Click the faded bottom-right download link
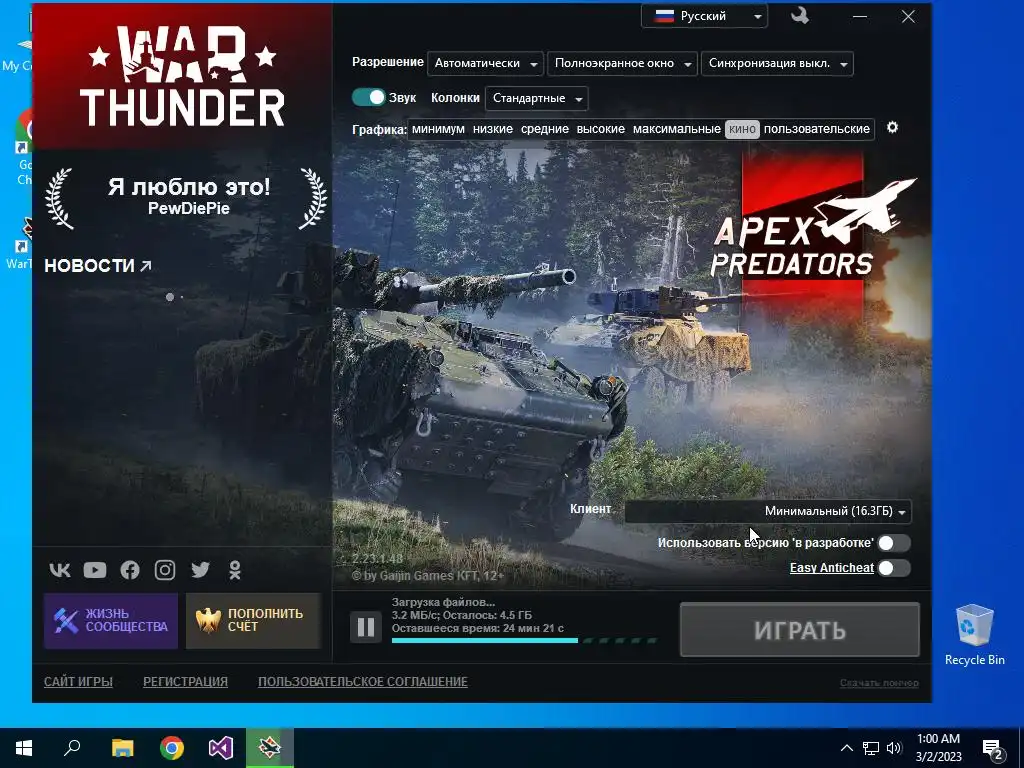This screenshot has height=768, width=1024. tap(879, 683)
